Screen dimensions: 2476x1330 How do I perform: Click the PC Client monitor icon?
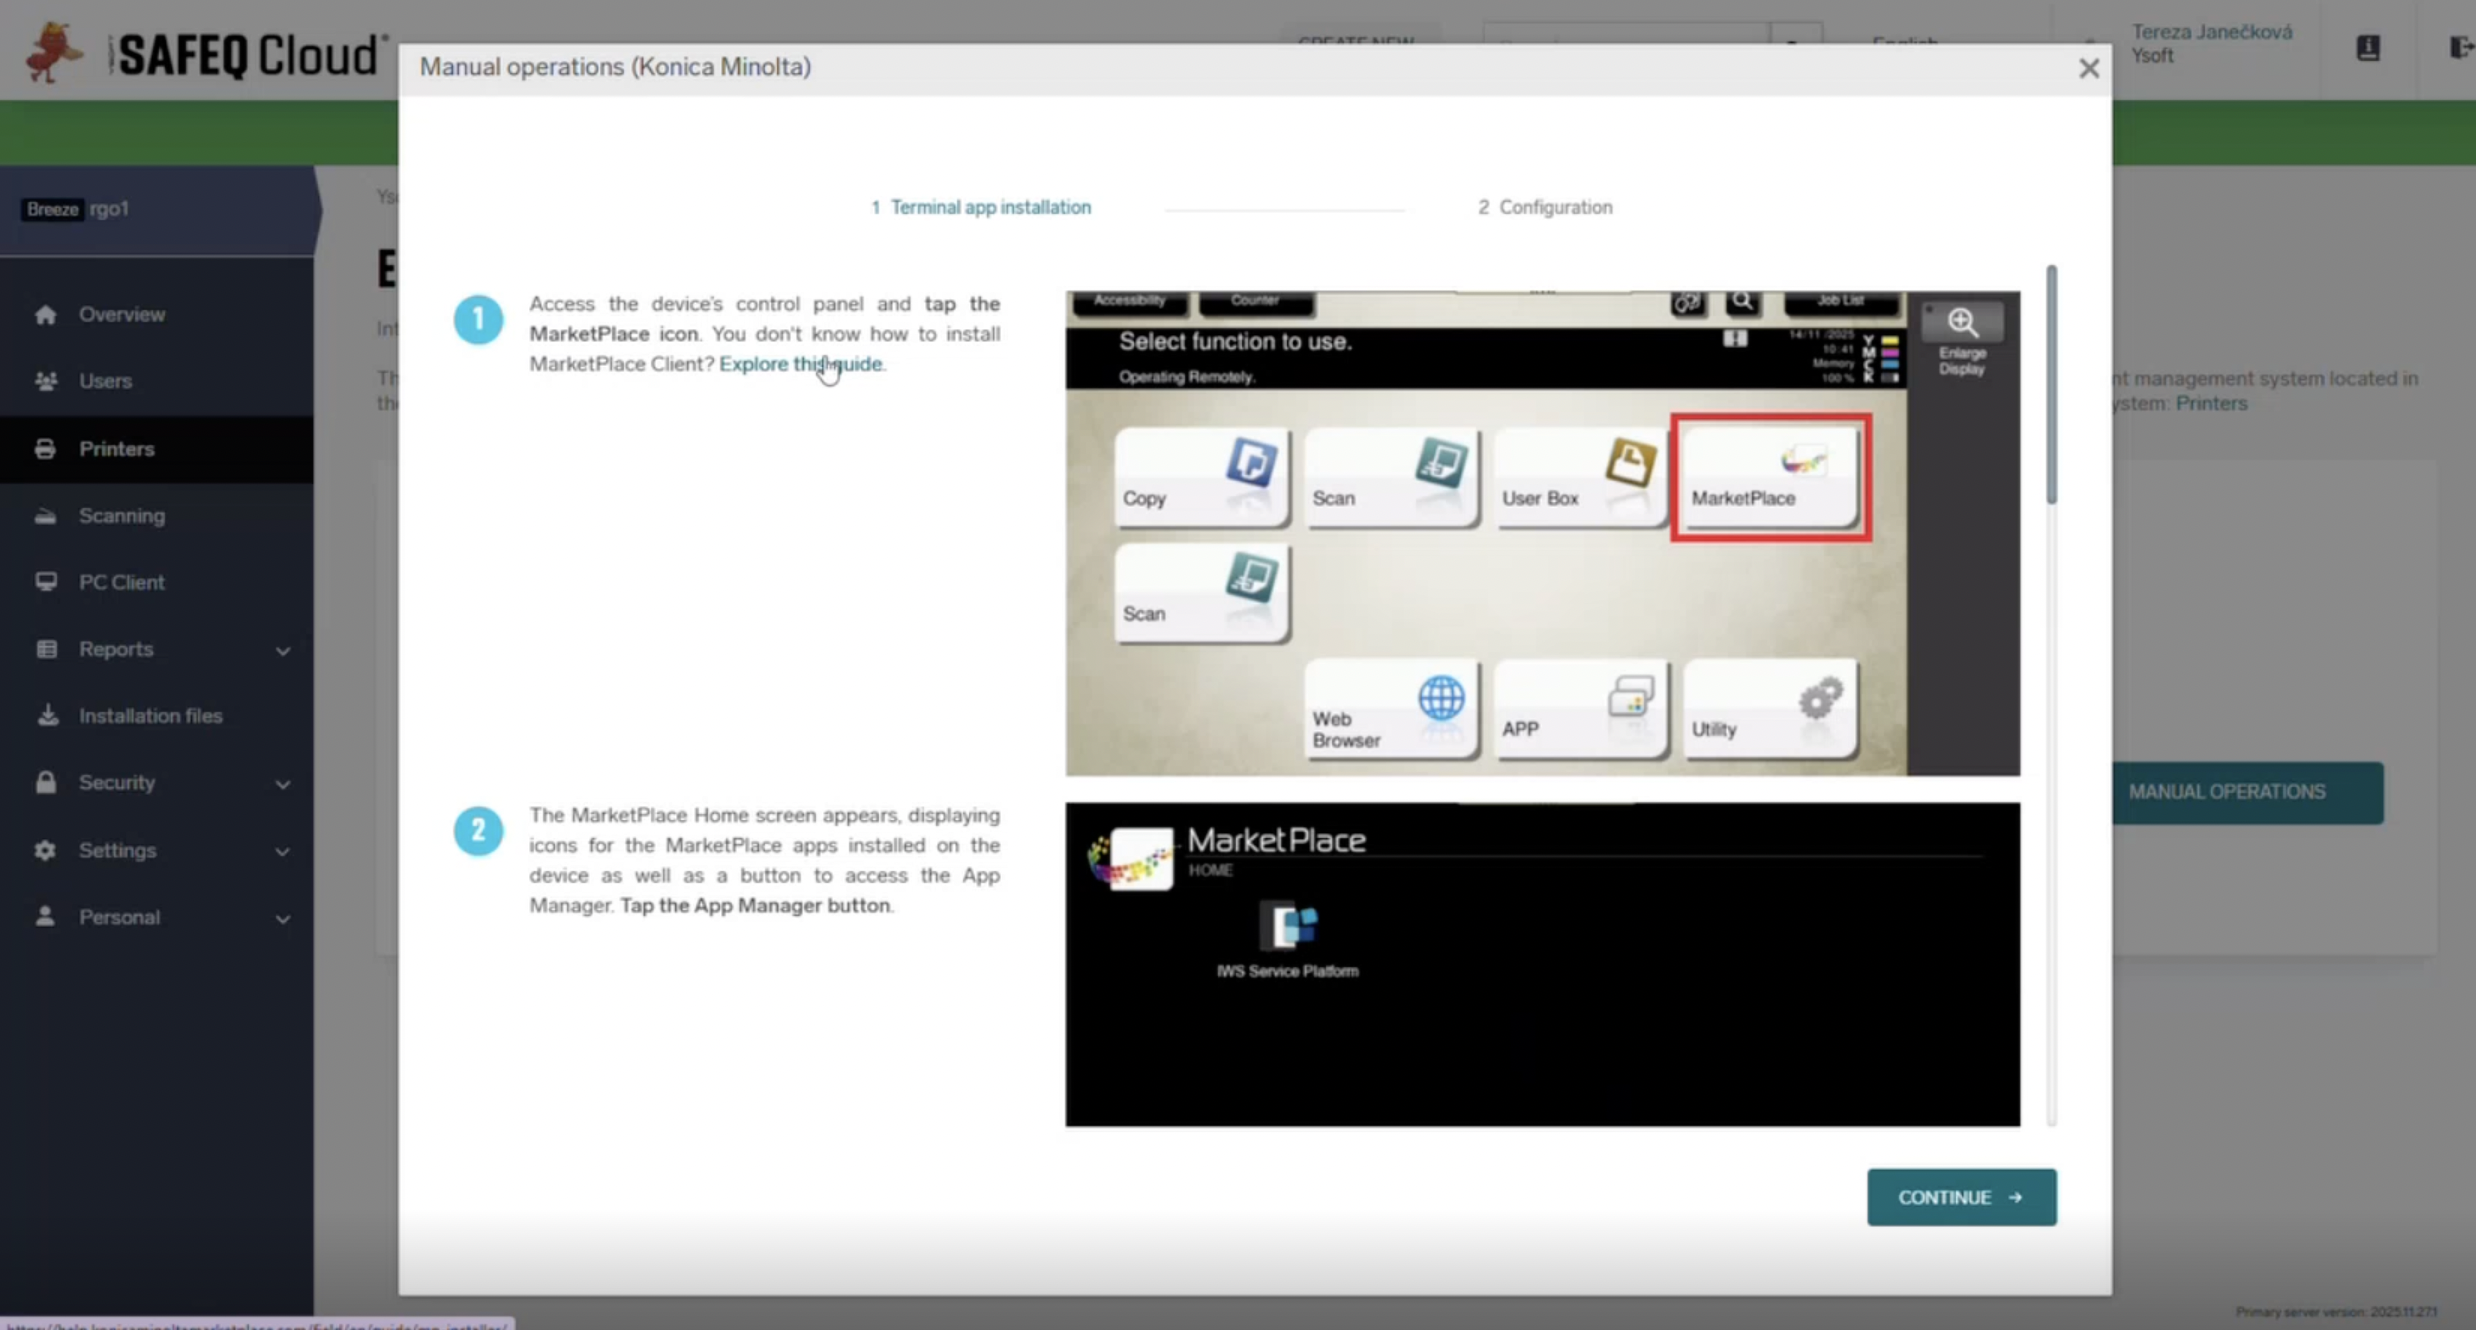[45, 582]
